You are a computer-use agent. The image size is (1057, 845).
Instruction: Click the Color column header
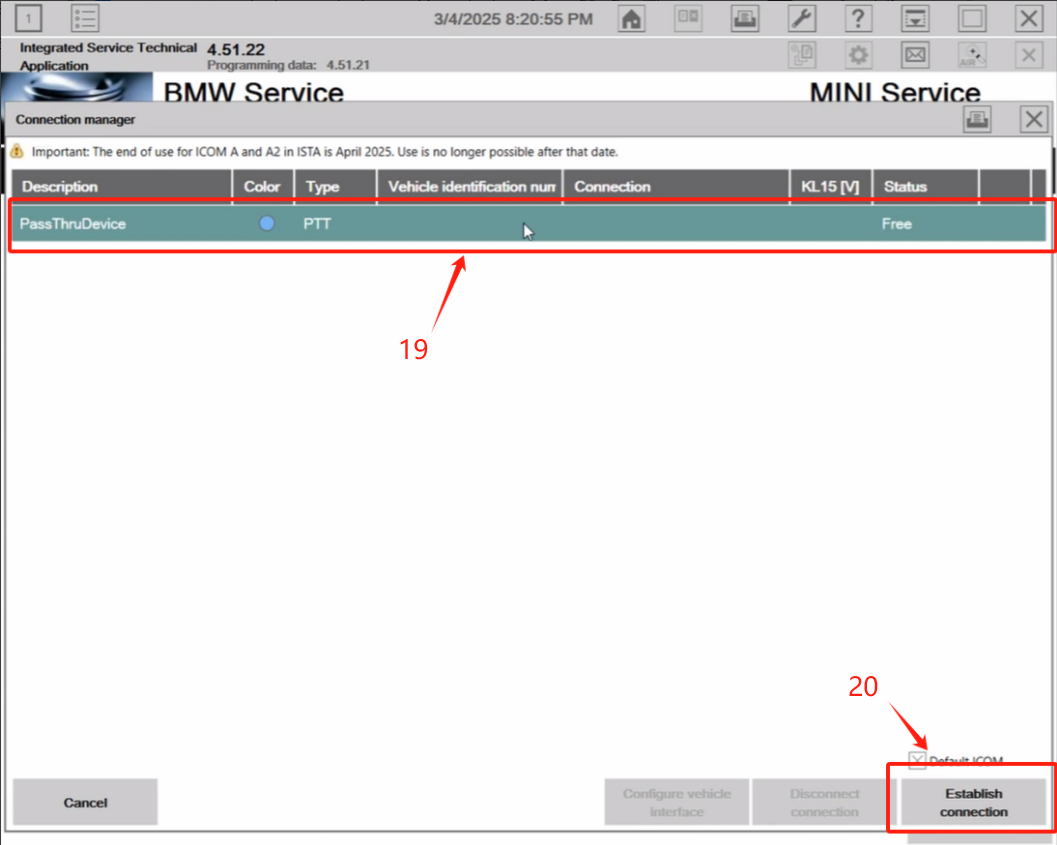(263, 187)
